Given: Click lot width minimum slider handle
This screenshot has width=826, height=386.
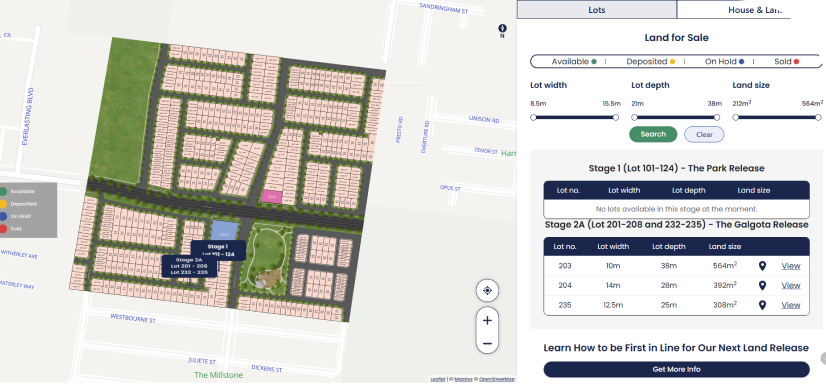Looking at the screenshot, I should [533, 117].
